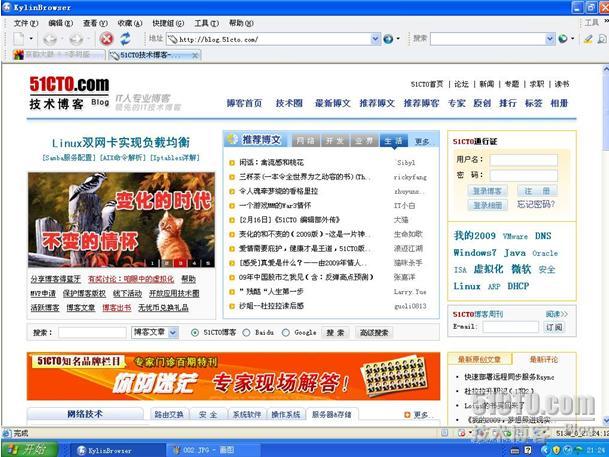Click the KylinBrowser title bar logo icon

click(x=7, y=7)
